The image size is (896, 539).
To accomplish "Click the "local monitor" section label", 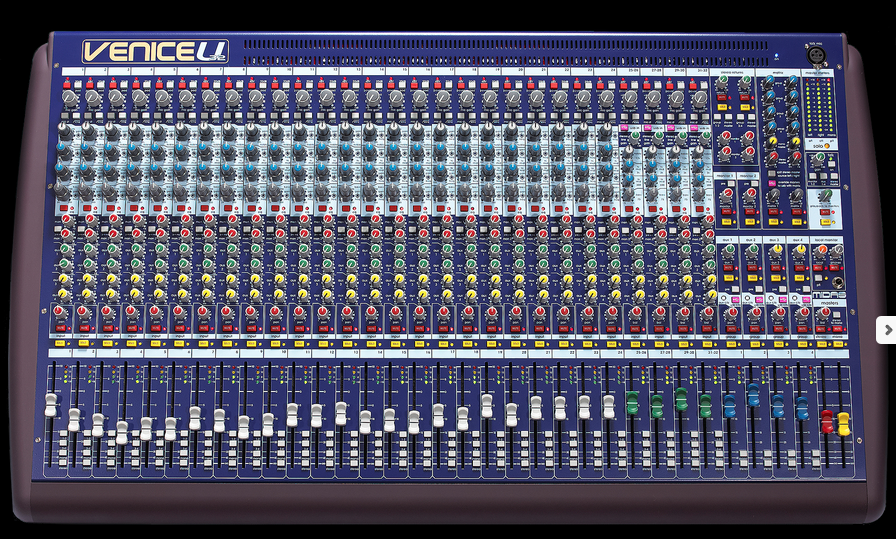I will [828, 239].
